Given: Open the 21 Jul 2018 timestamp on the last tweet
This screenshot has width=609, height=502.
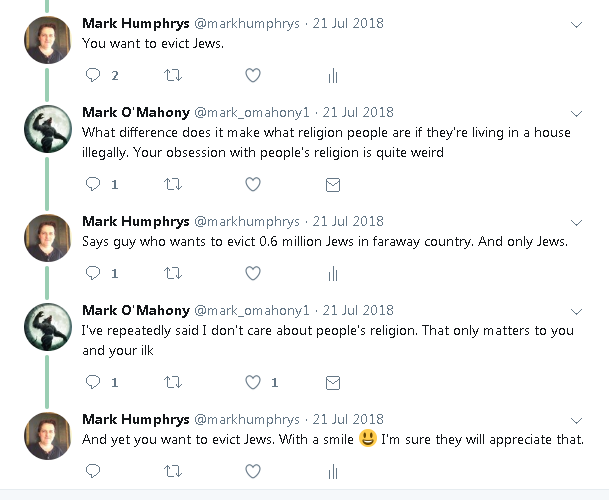Looking at the screenshot, I should click(x=349, y=418).
